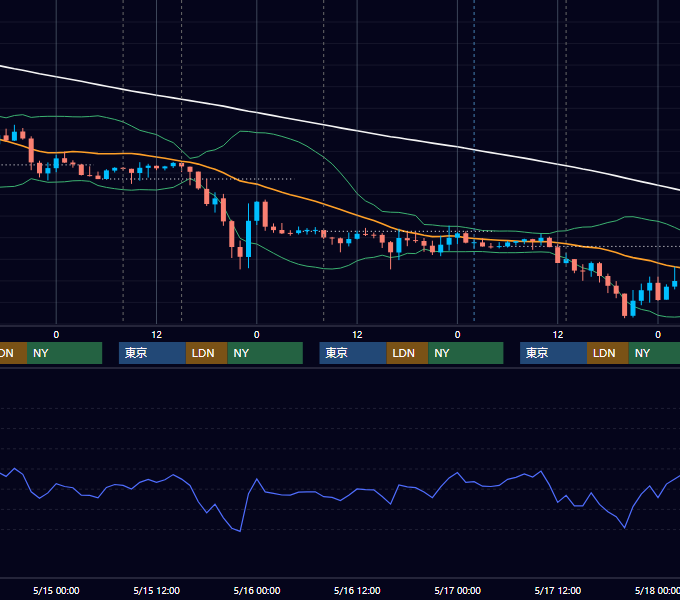Click the 5/16 00:00 date label
Viewport: 680px width, 600px height.
(x=257, y=590)
